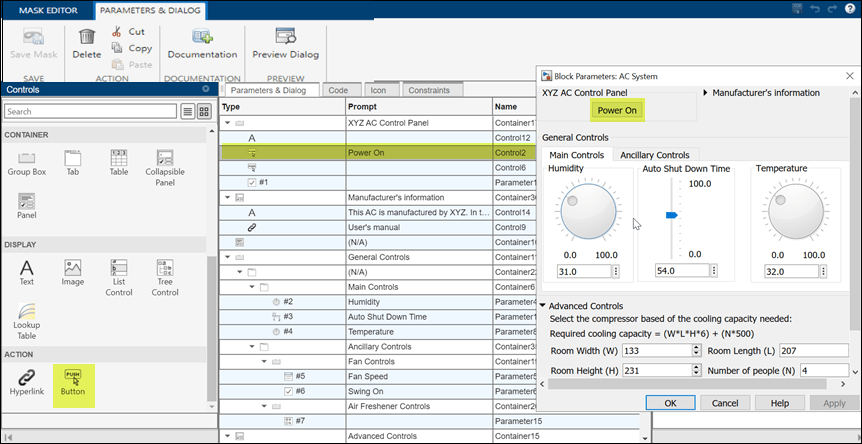Expand the Manufacturer's information section
This screenshot has width=862, height=444.
coord(704,93)
